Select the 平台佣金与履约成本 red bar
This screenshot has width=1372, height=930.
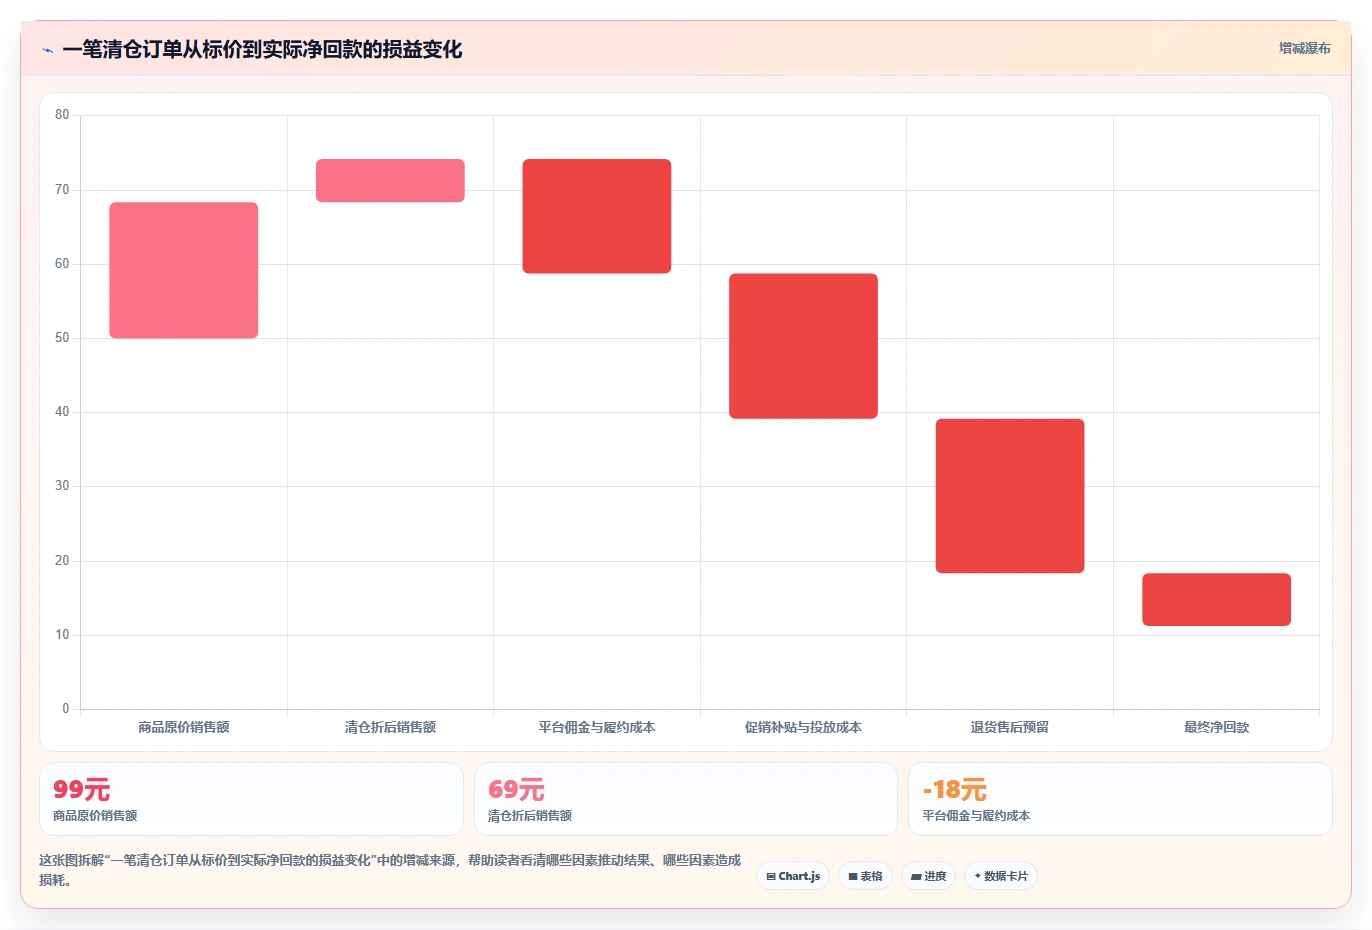pos(597,216)
